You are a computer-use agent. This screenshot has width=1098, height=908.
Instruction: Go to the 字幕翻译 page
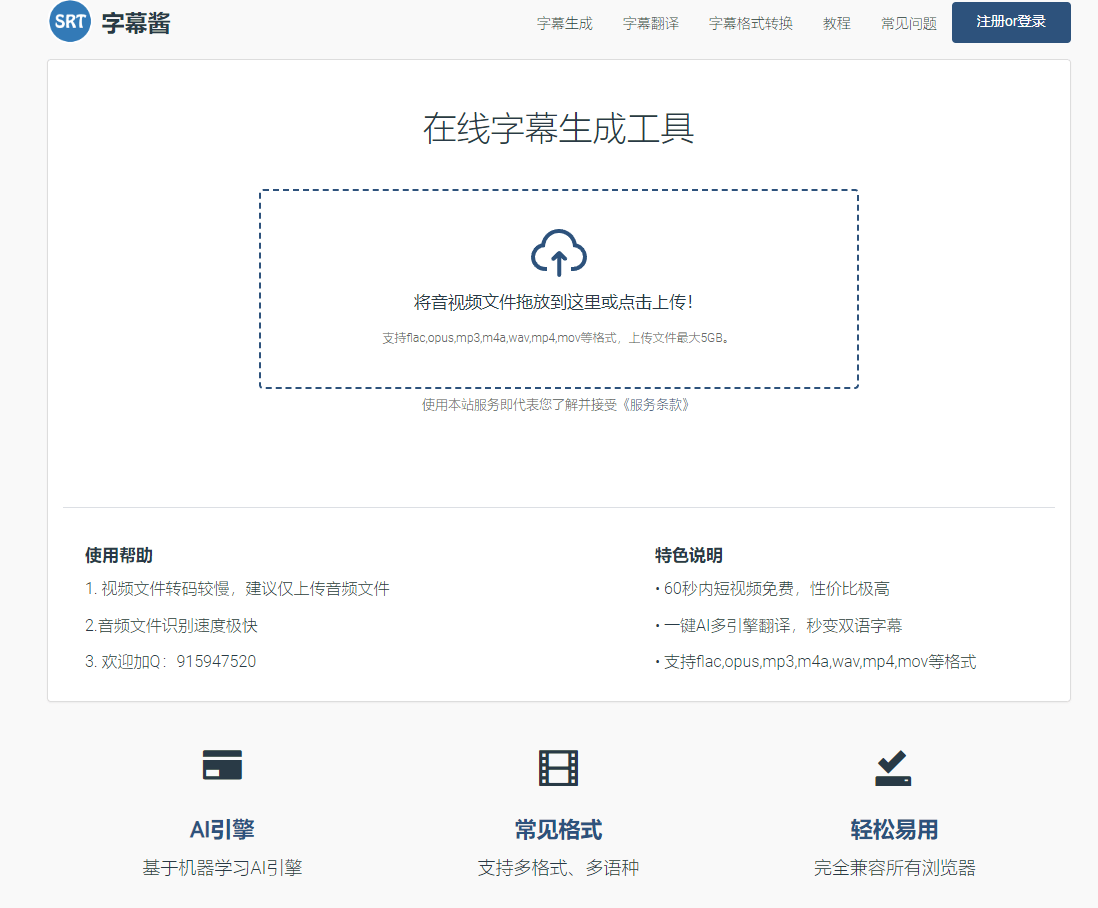click(x=650, y=23)
